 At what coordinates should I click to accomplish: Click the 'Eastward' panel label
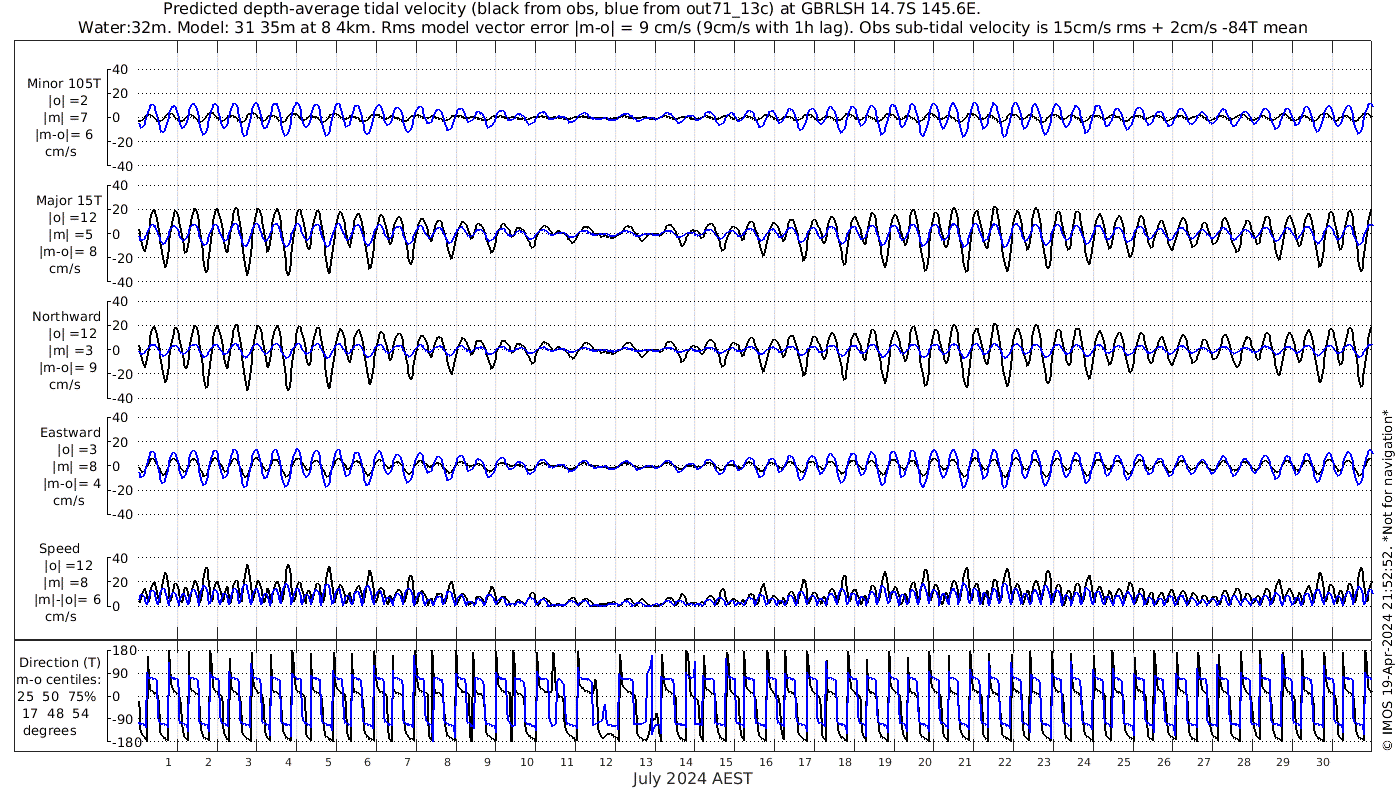70,433
